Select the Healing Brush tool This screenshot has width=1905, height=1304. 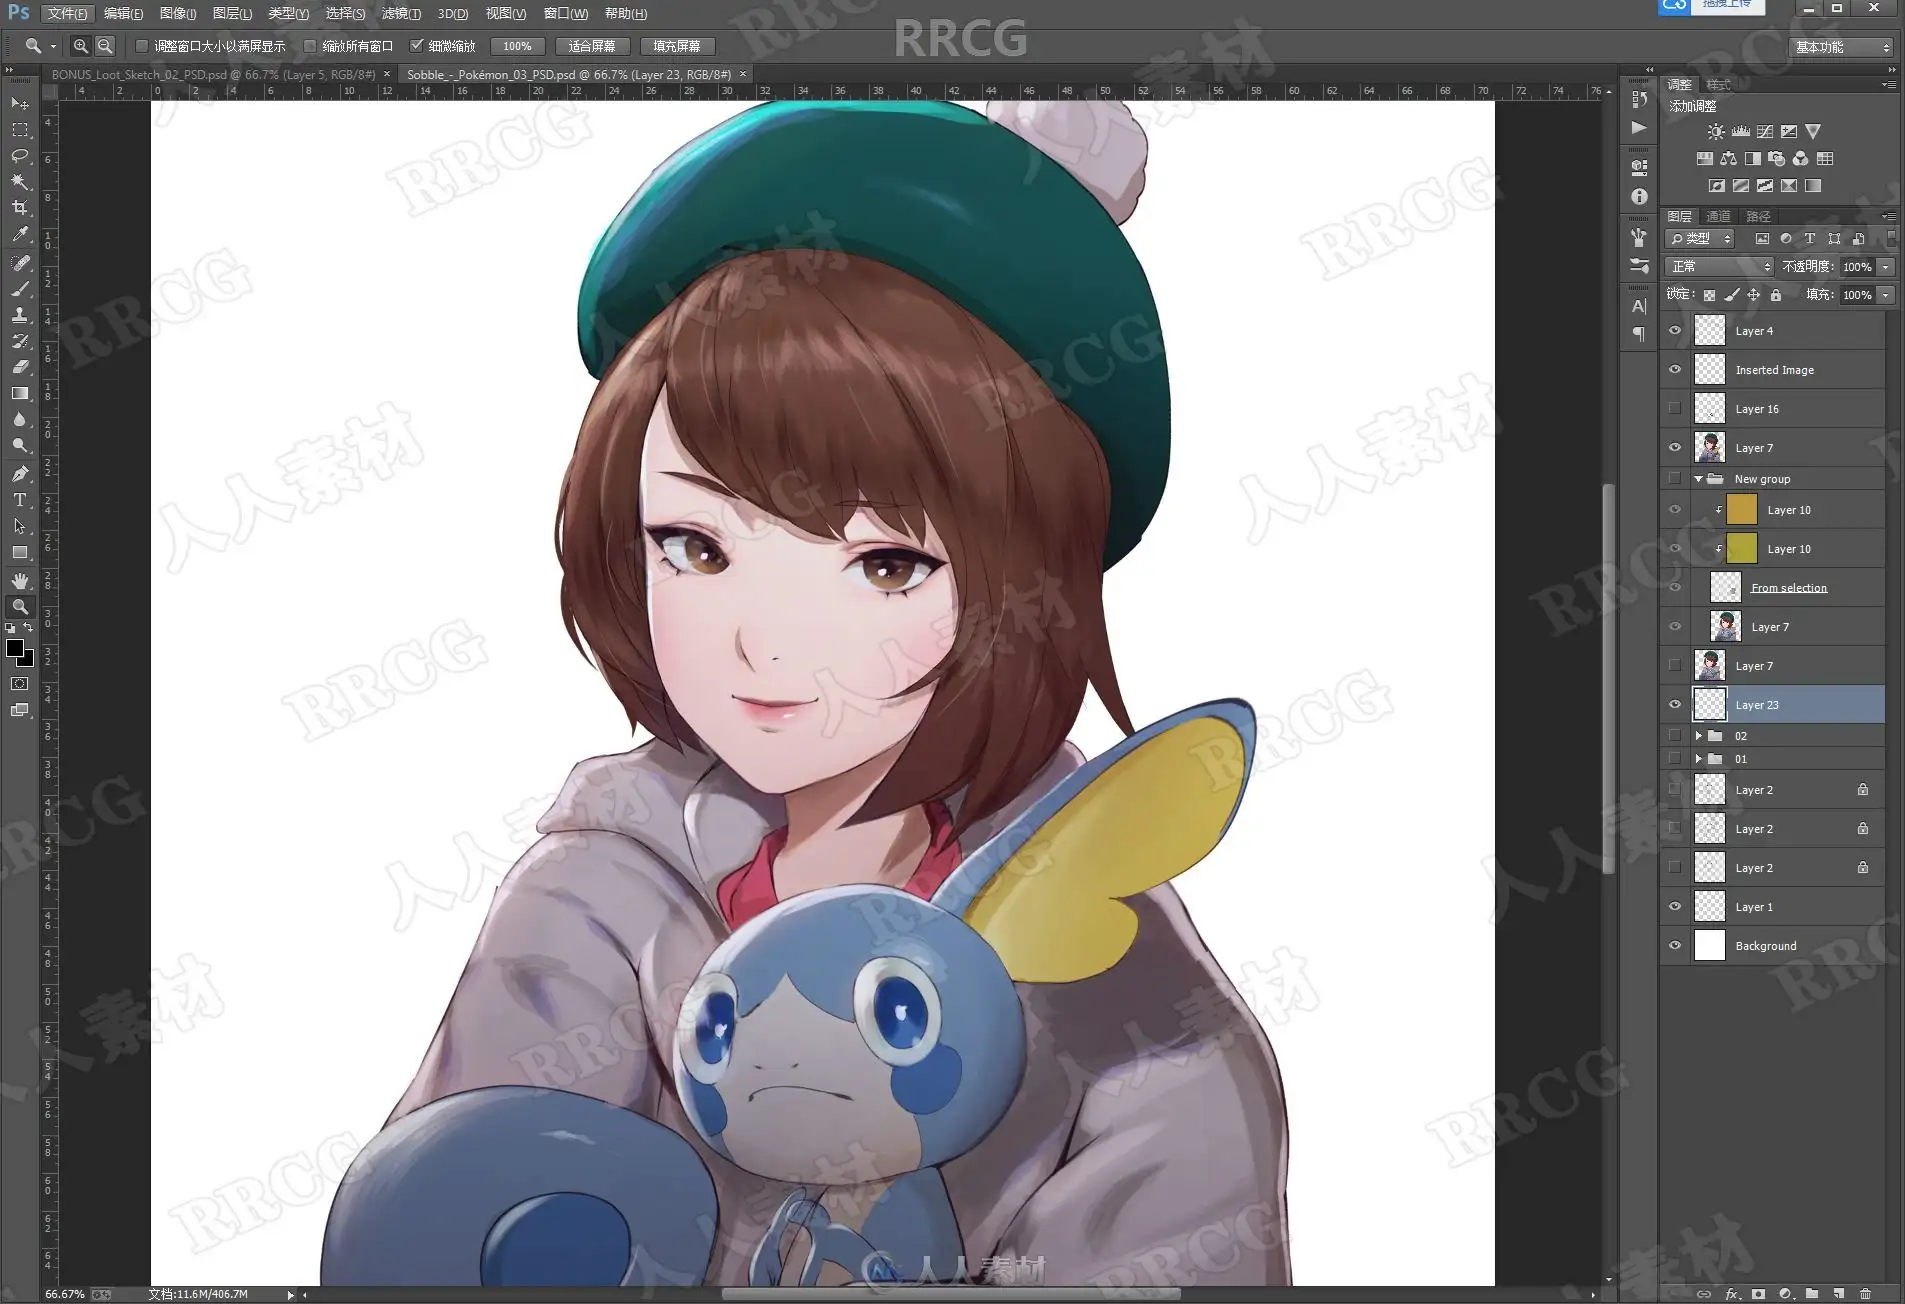coord(20,263)
